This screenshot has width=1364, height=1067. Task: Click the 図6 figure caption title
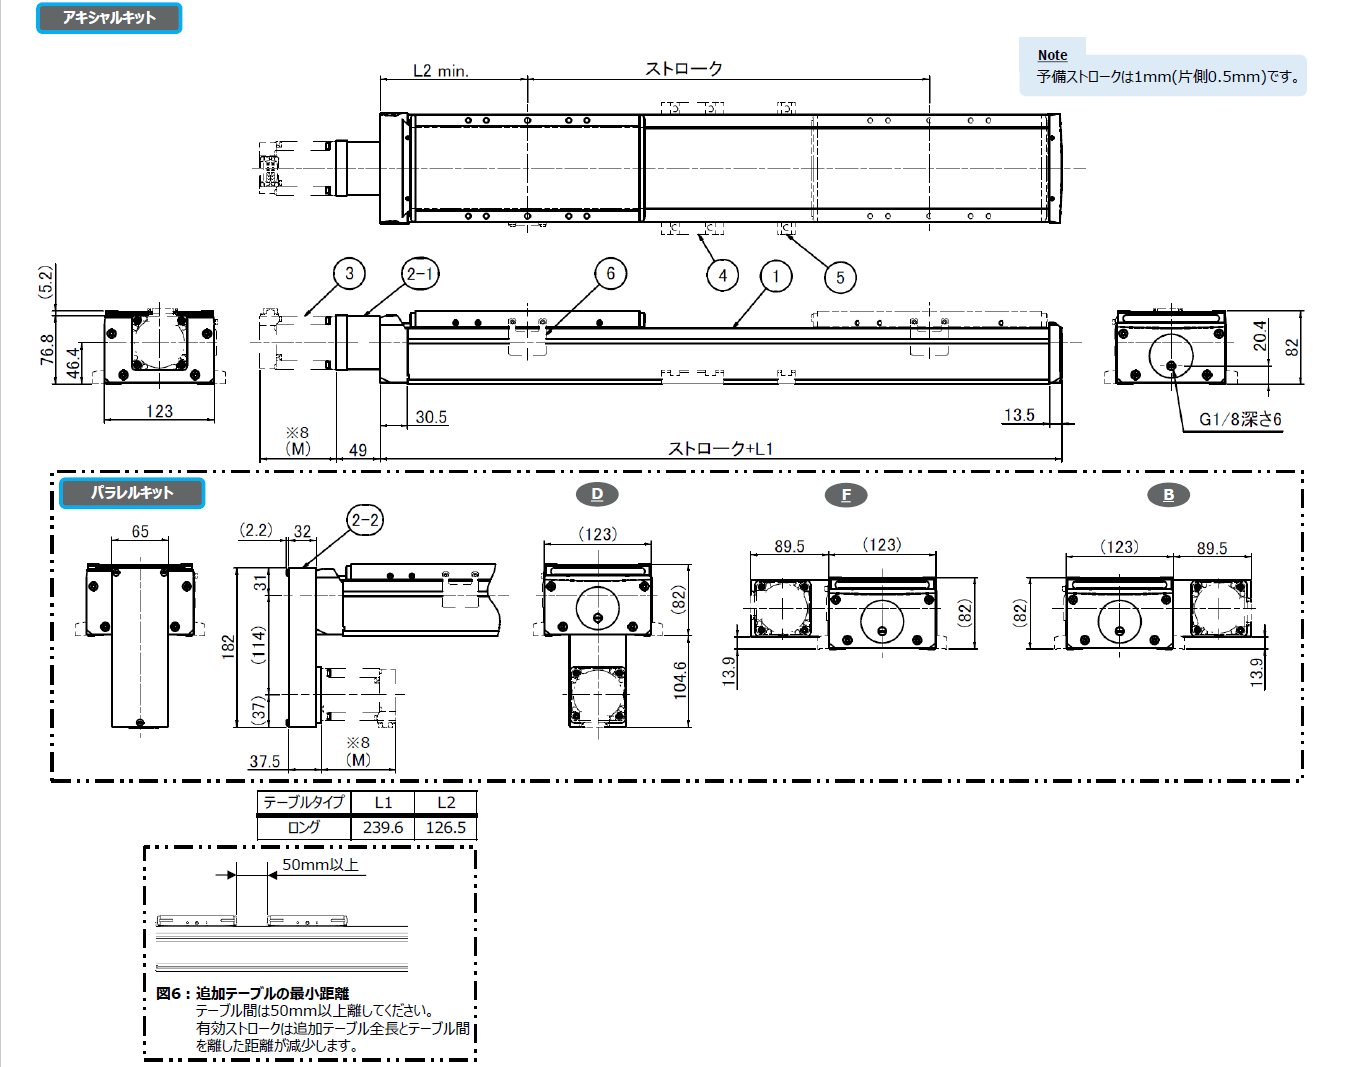click(253, 993)
